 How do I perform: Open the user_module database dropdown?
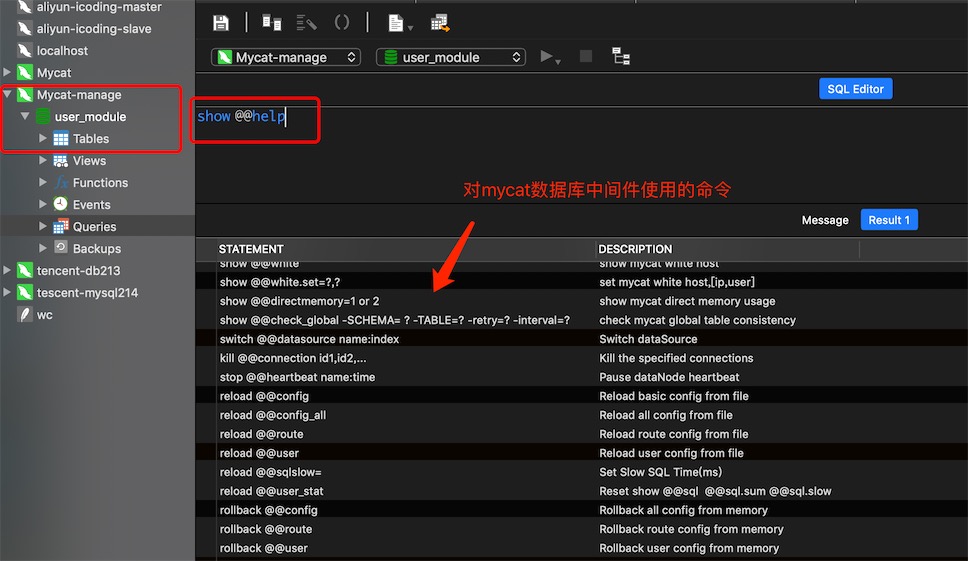pos(451,57)
